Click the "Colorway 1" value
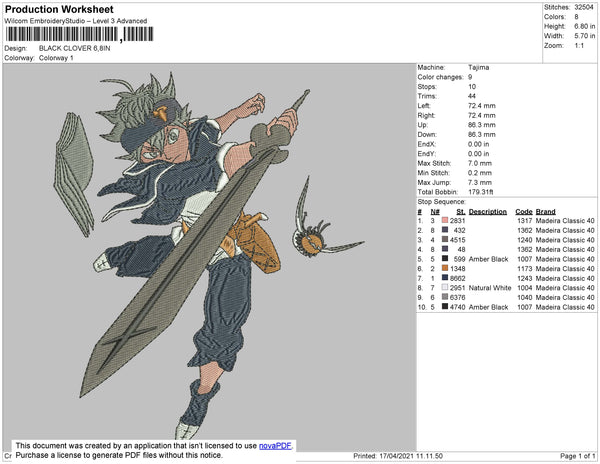Viewport: 600px width, 464px height. click(56, 58)
